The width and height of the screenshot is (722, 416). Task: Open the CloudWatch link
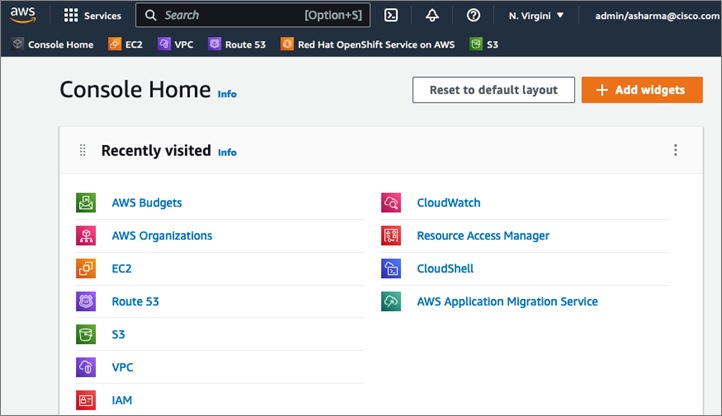pos(448,203)
